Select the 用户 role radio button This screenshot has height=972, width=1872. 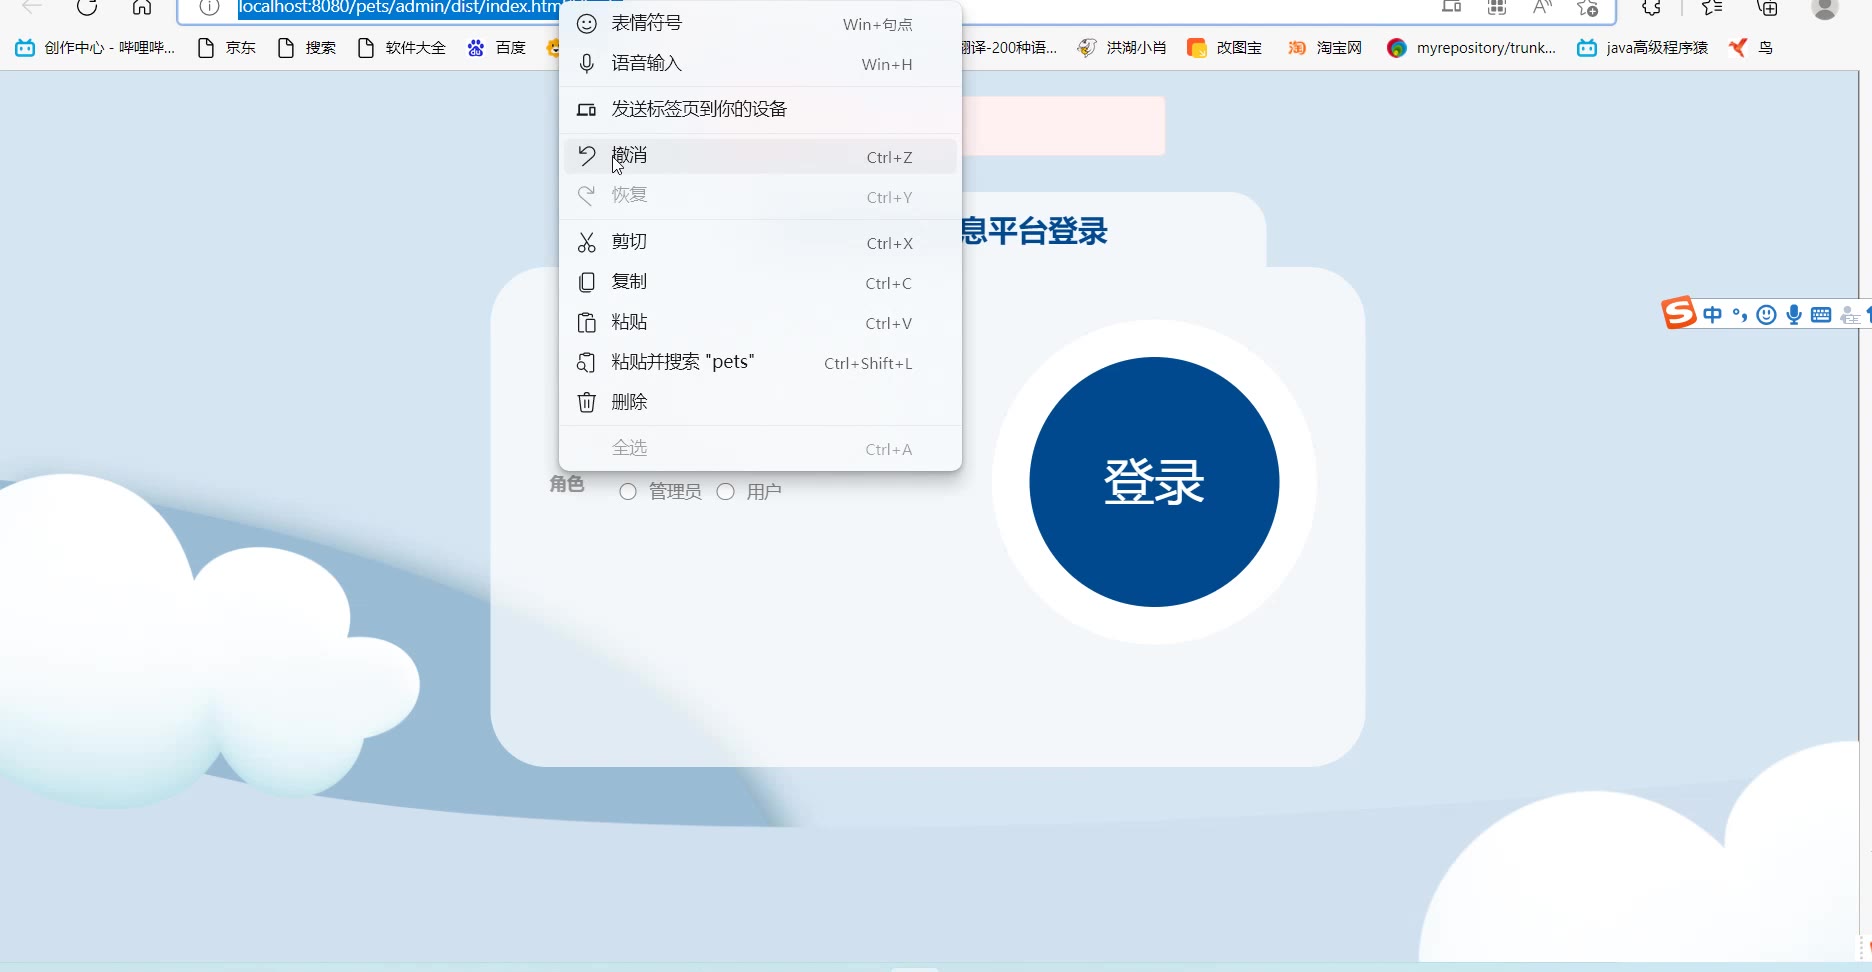(x=726, y=491)
